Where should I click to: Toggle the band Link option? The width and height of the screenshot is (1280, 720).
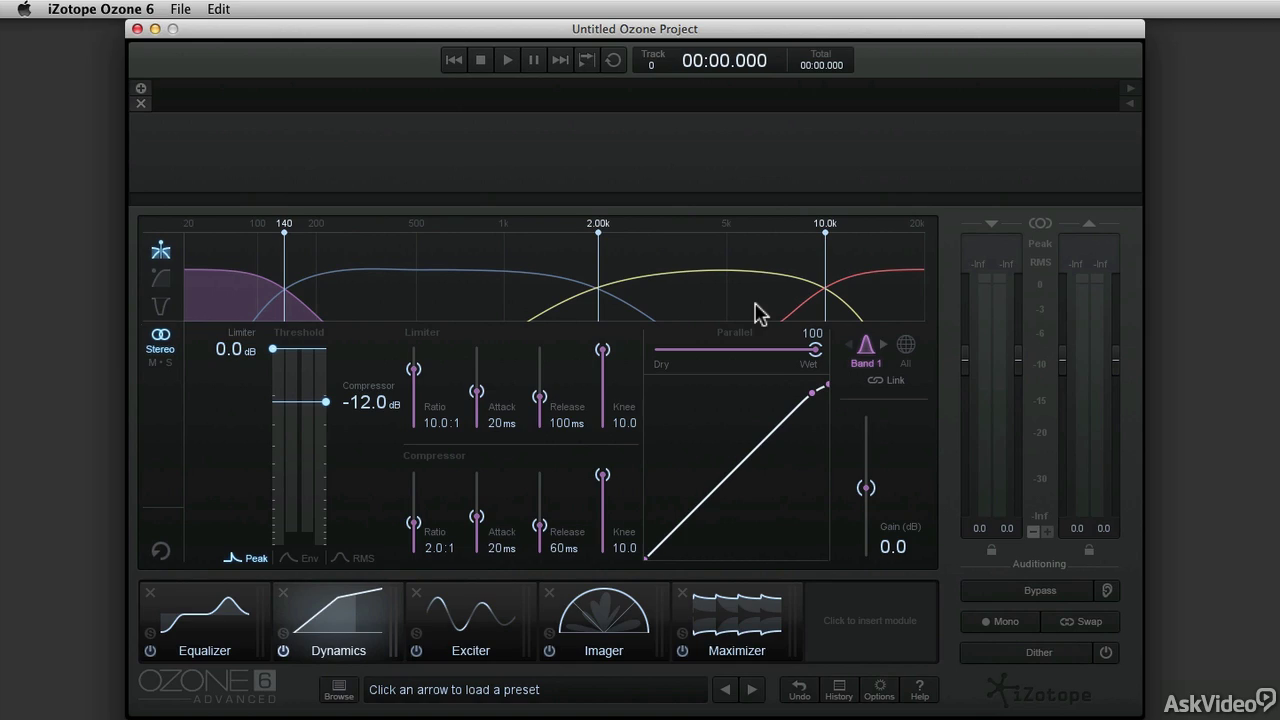tap(886, 380)
